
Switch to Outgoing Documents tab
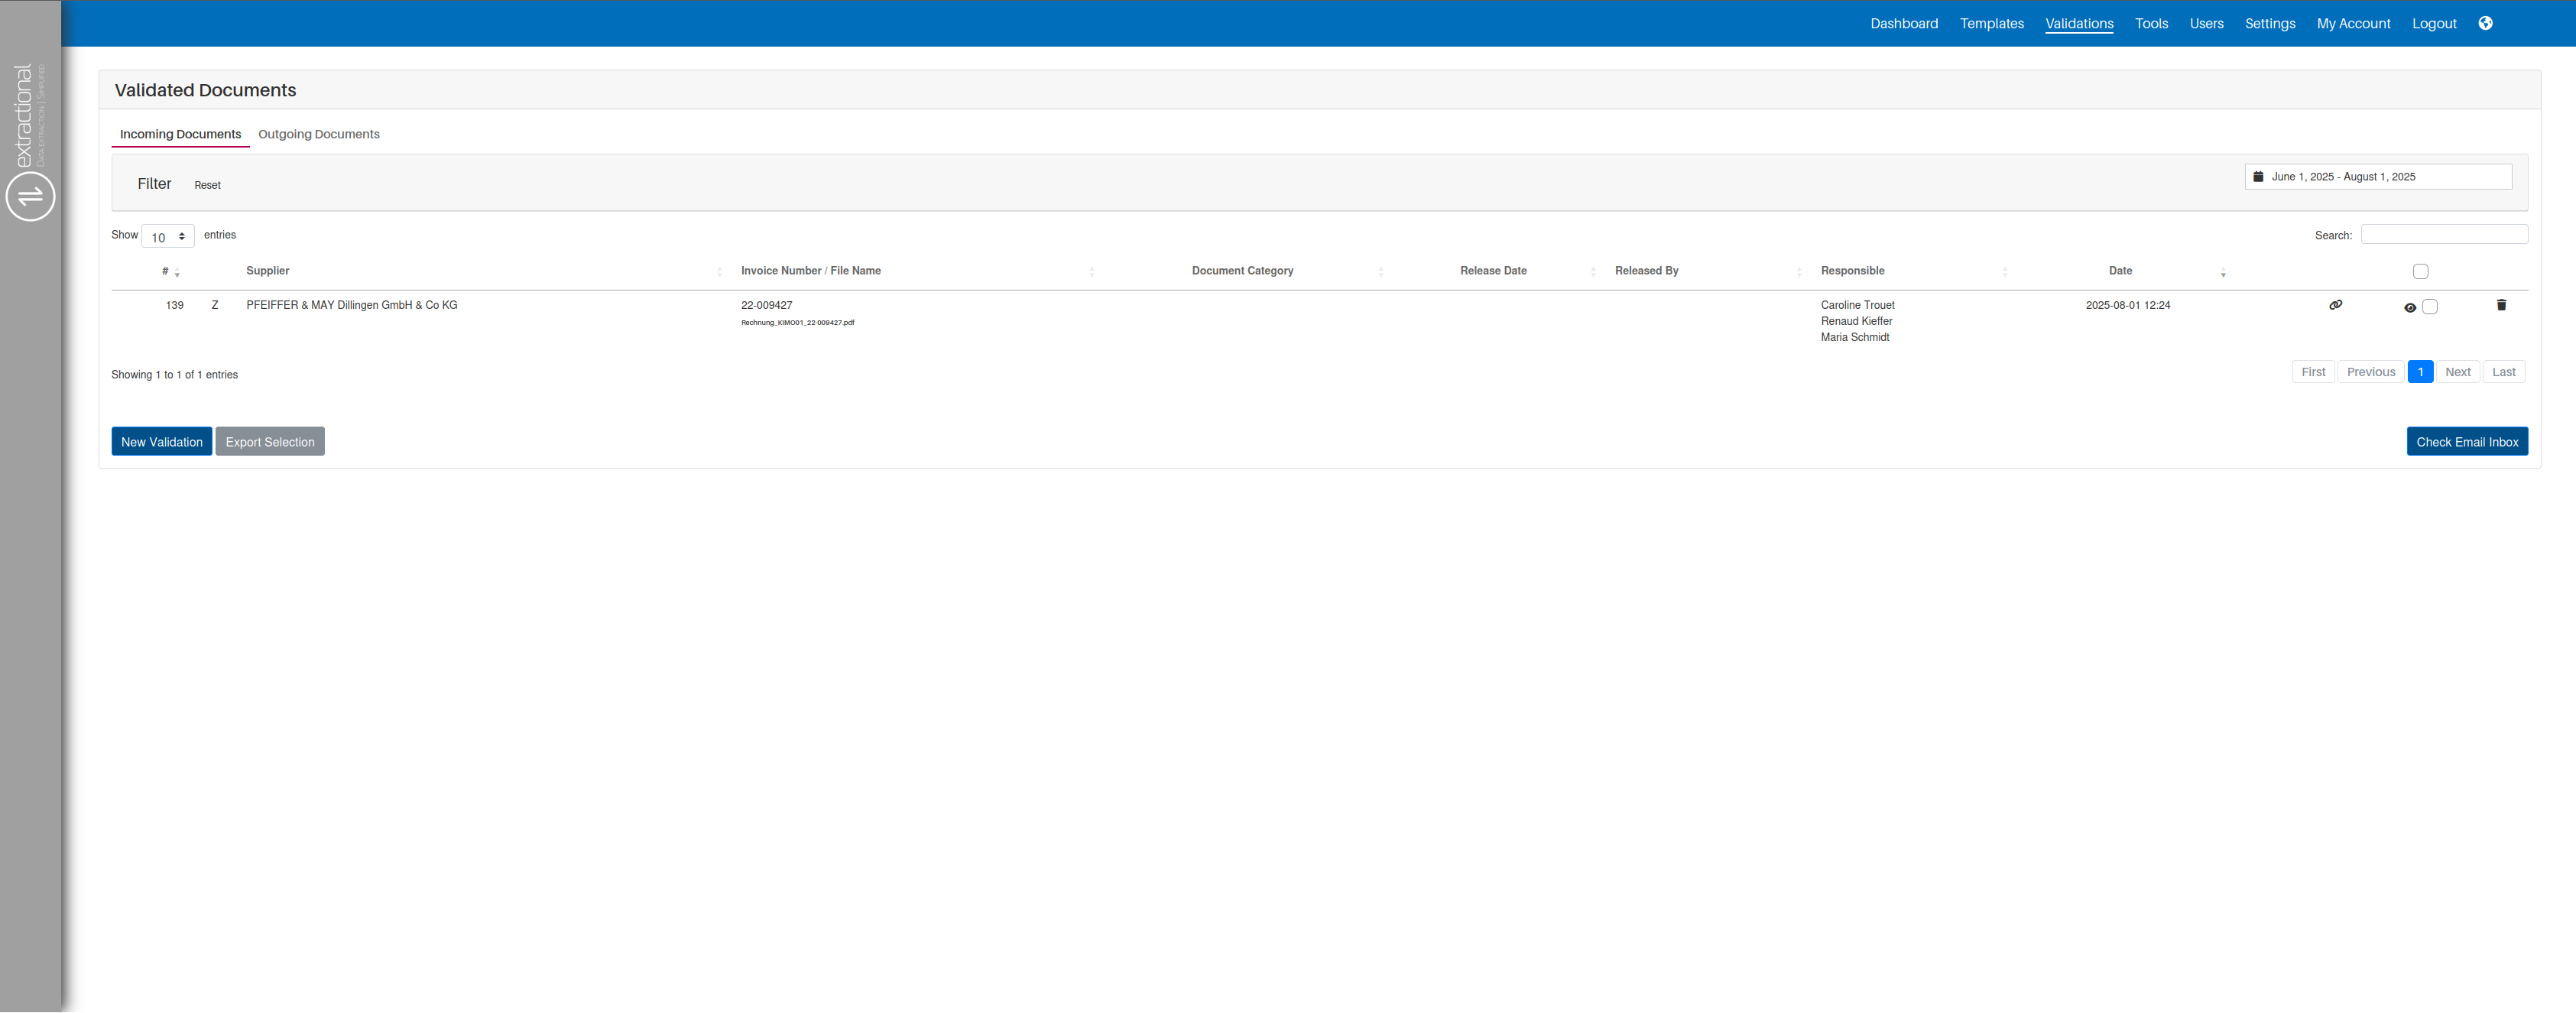[x=318, y=134]
